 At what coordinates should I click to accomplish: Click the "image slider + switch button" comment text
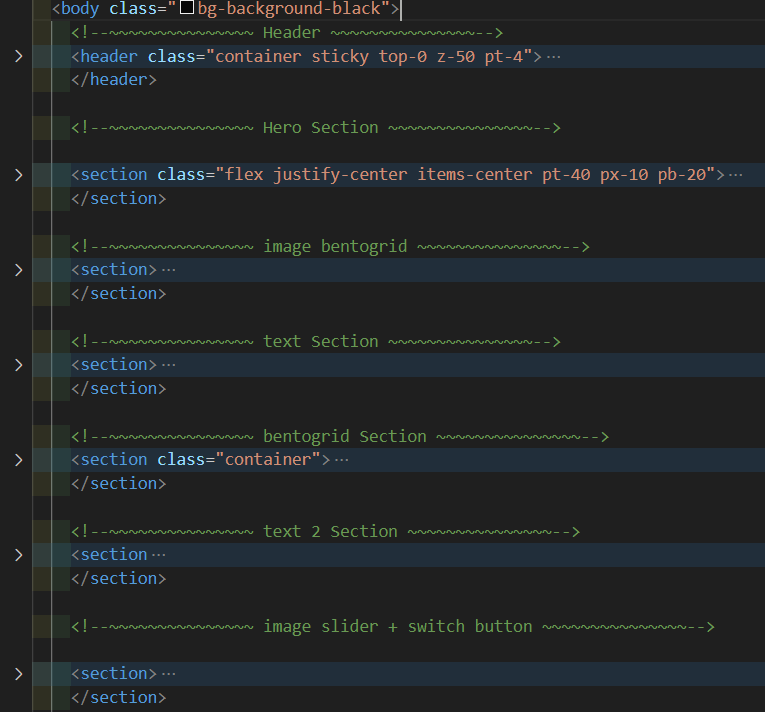(397, 627)
